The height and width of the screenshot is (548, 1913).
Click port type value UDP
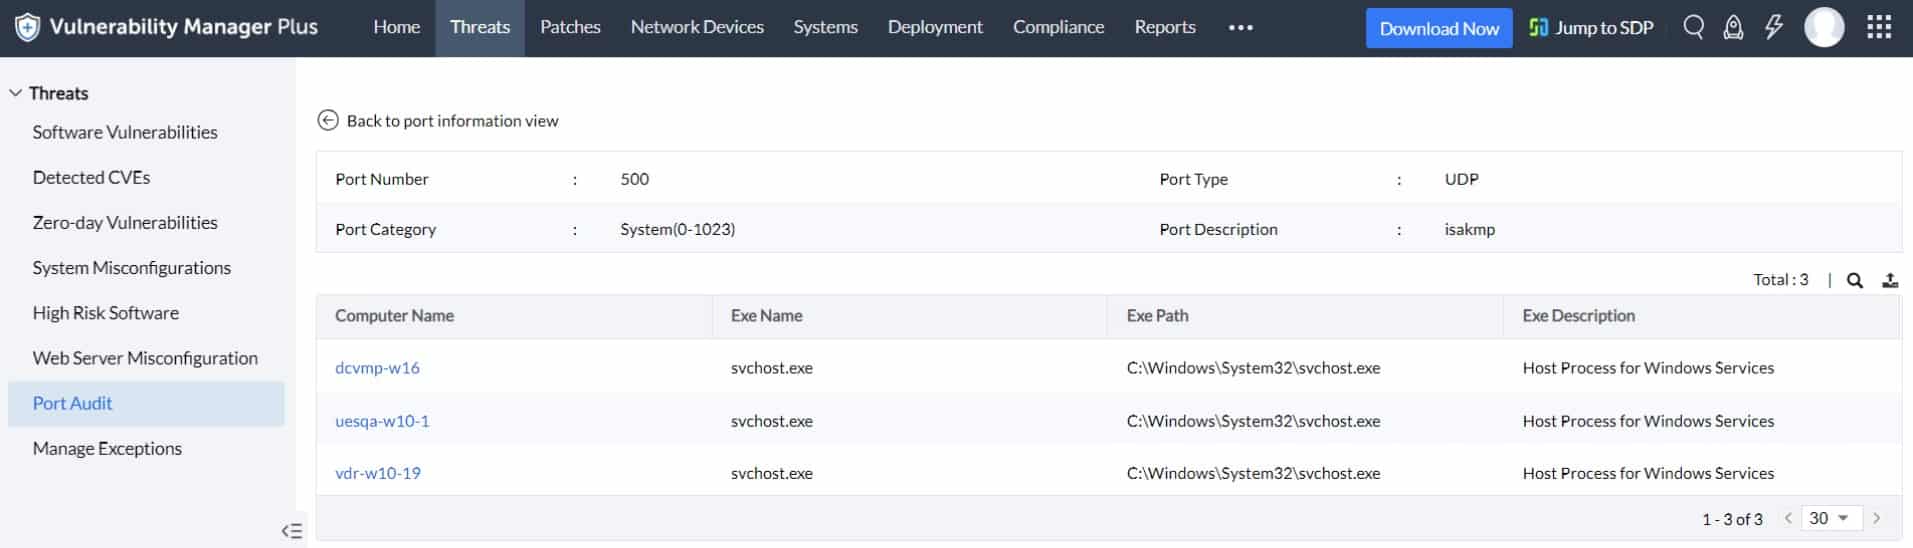[1461, 179]
